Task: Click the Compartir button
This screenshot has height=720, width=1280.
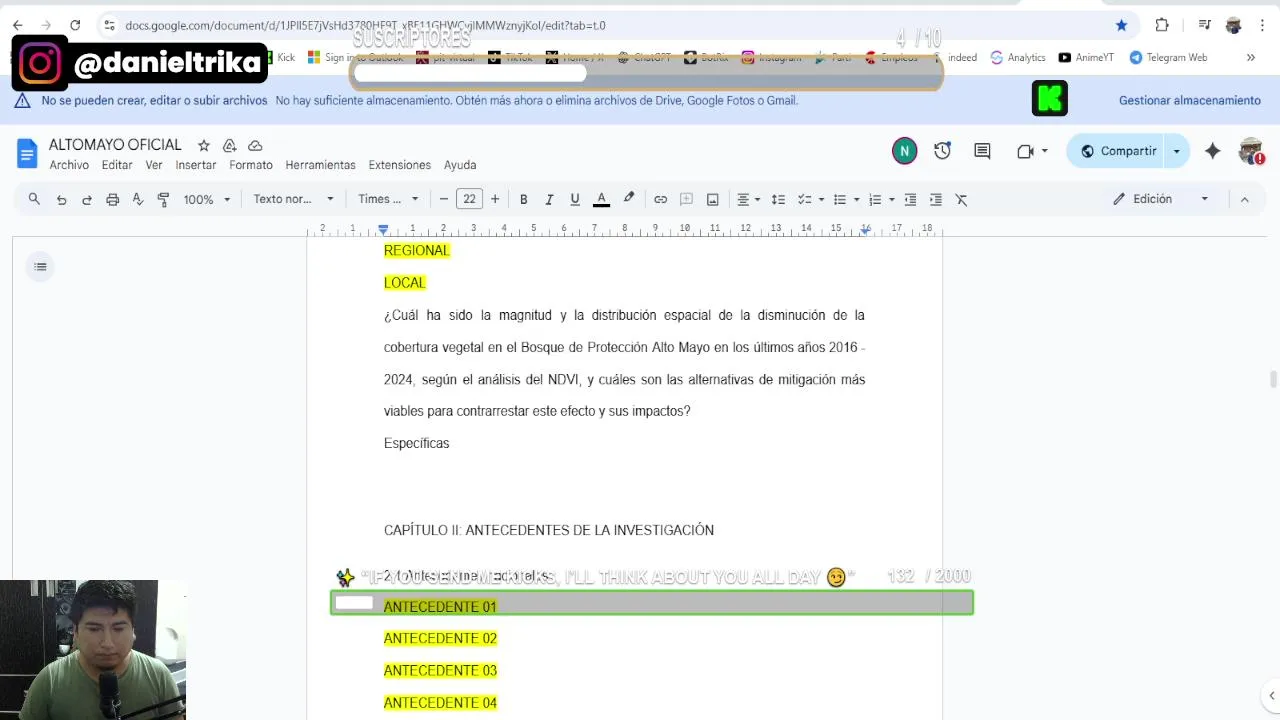Action: [1118, 151]
